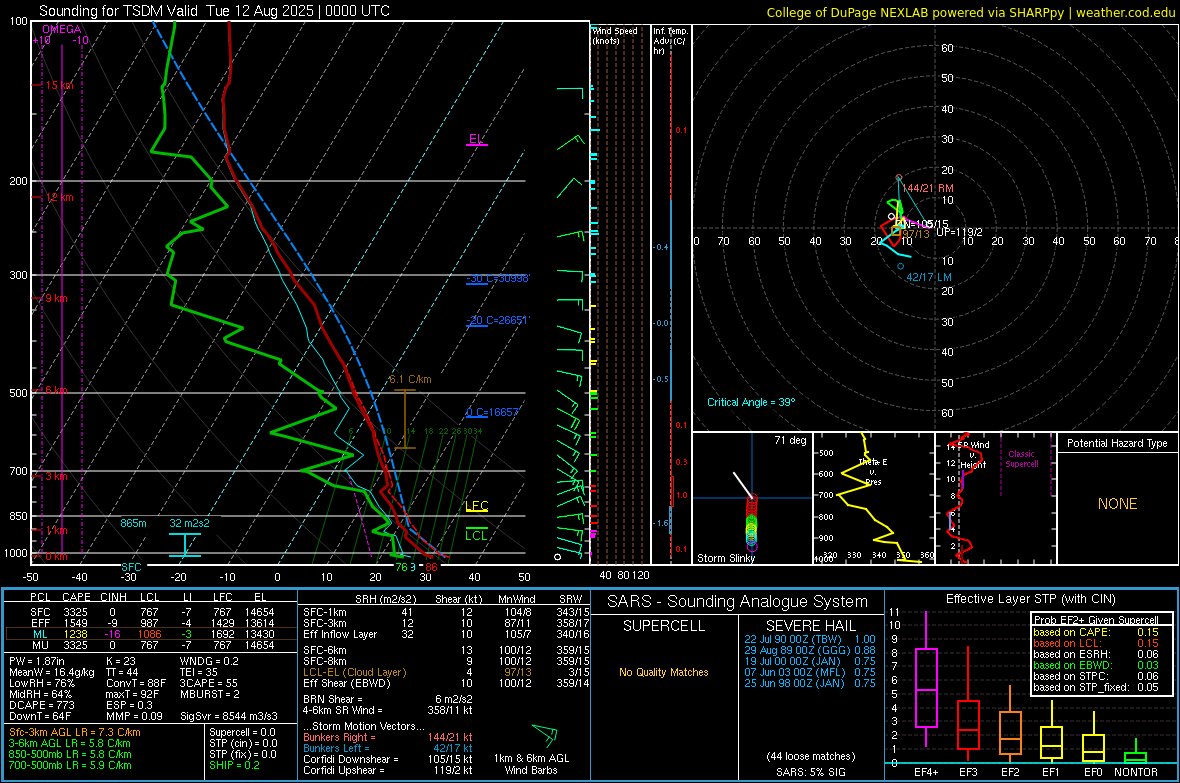Image resolution: width=1180 pixels, height=783 pixels.
Task: Click the 0 C=16657' height label
Action: click(492, 412)
